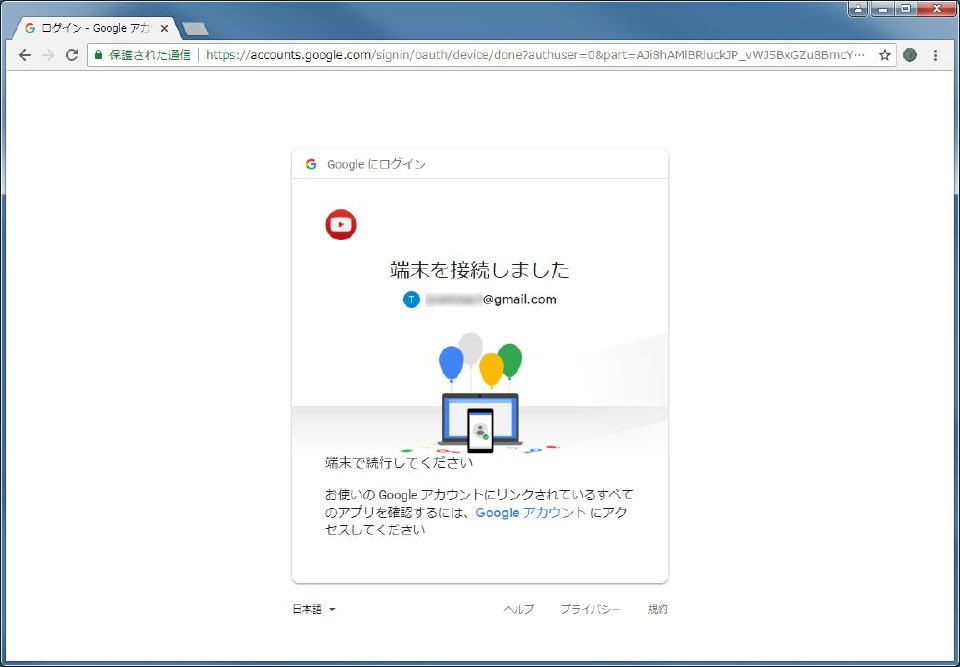Open the green extension icon in toolbar
Screen dimensions: 960x667
coord(910,55)
